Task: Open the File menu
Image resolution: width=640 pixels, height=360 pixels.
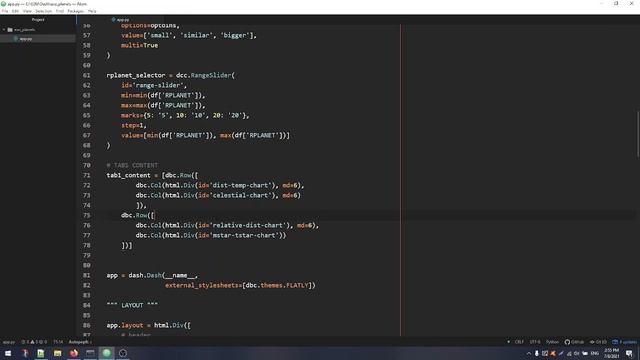Action: (5, 11)
